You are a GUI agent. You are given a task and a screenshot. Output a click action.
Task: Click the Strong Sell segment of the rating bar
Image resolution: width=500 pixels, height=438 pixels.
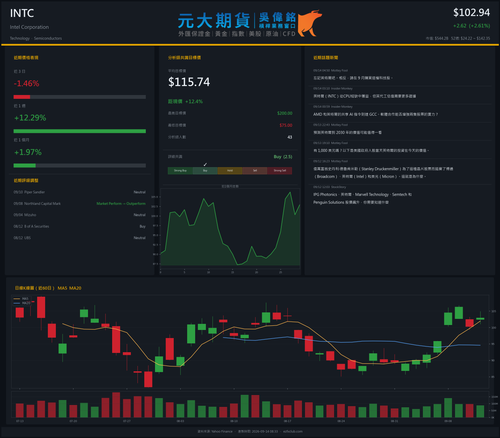280,171
